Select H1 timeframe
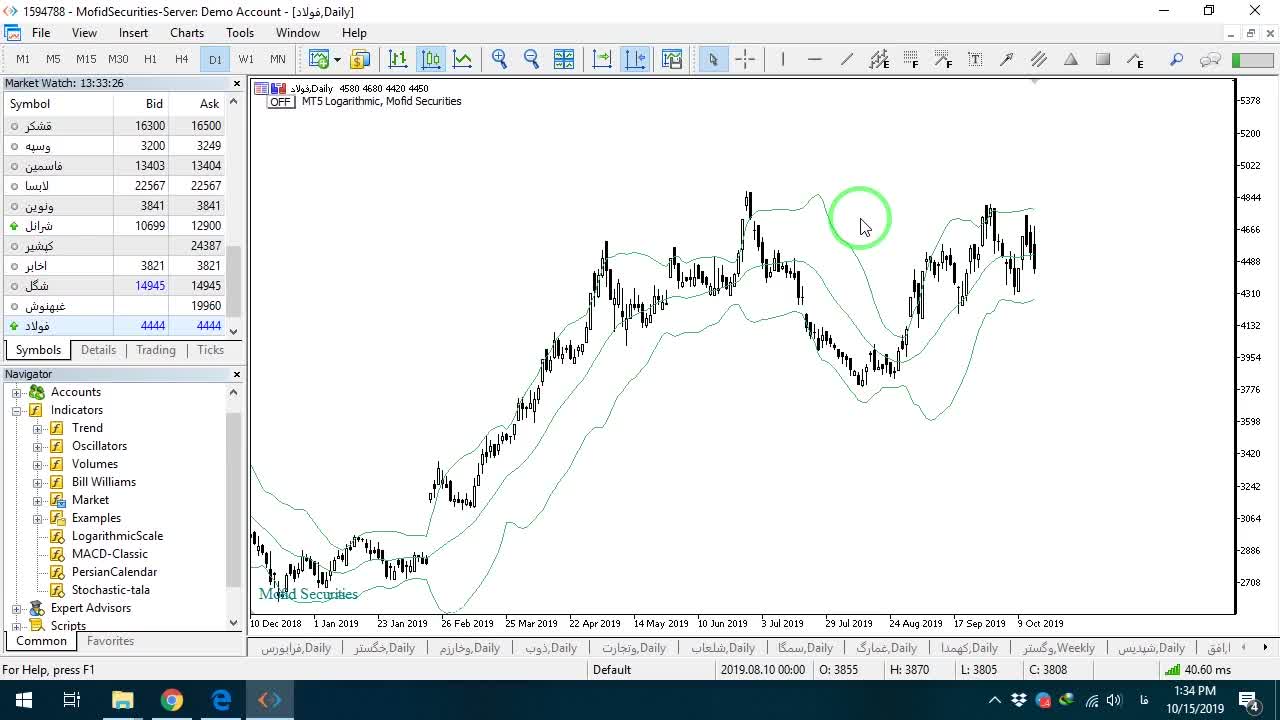This screenshot has height=720, width=1280. (150, 59)
